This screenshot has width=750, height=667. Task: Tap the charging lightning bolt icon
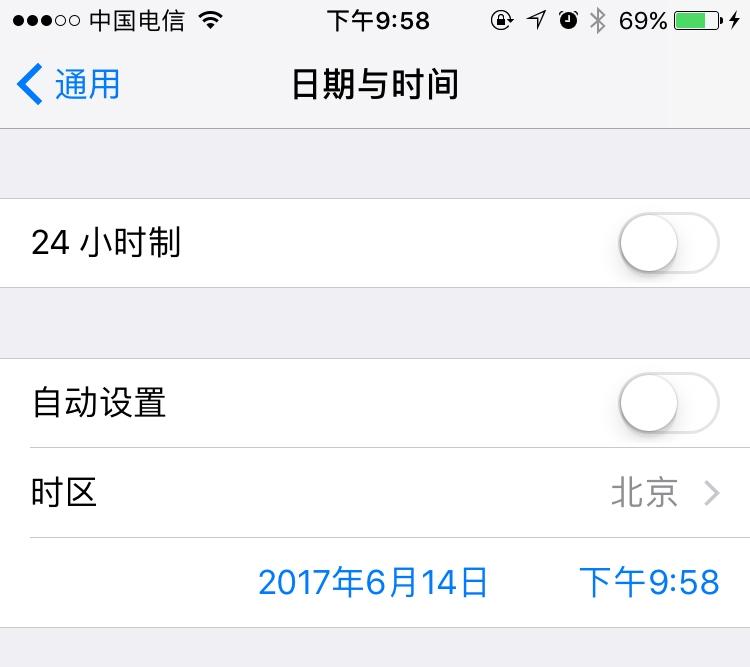pyautogui.click(x=735, y=20)
